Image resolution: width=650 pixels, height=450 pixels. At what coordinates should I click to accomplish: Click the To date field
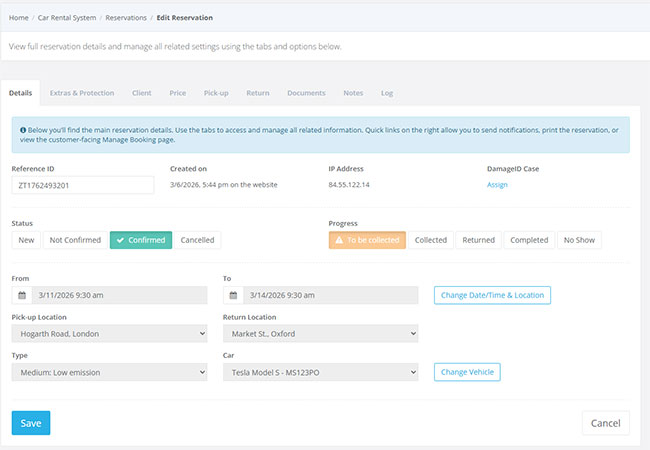pyautogui.click(x=330, y=295)
